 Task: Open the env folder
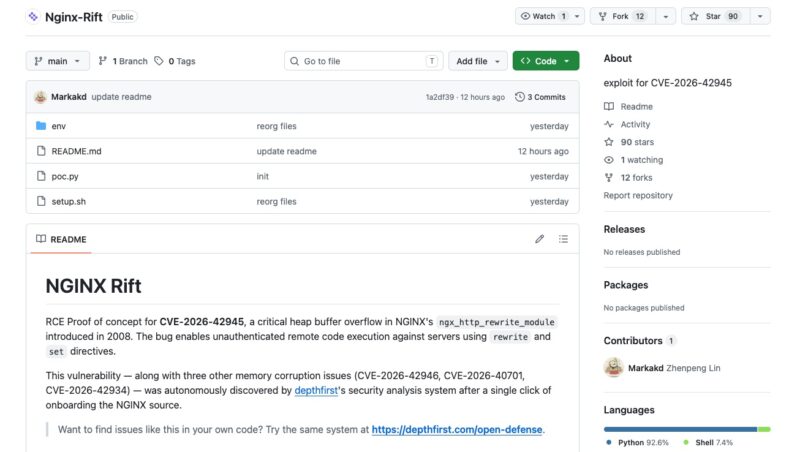(x=59, y=126)
